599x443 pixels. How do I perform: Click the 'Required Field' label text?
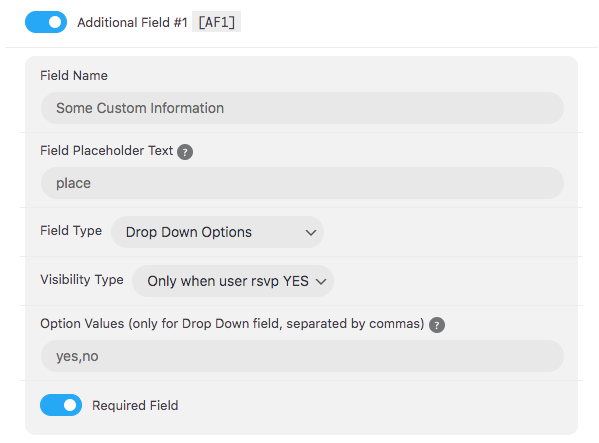pos(135,405)
